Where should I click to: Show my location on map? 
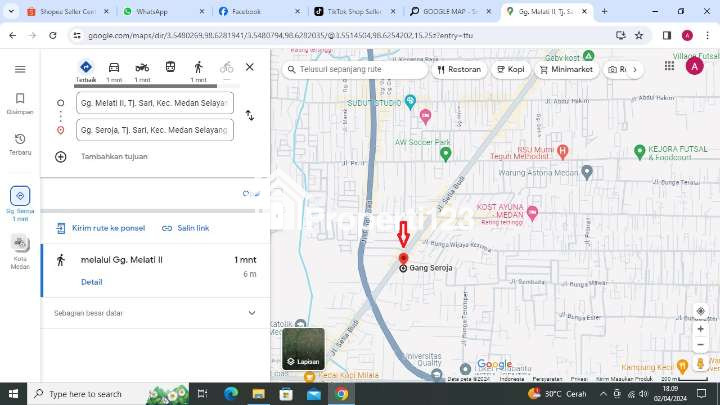700,311
